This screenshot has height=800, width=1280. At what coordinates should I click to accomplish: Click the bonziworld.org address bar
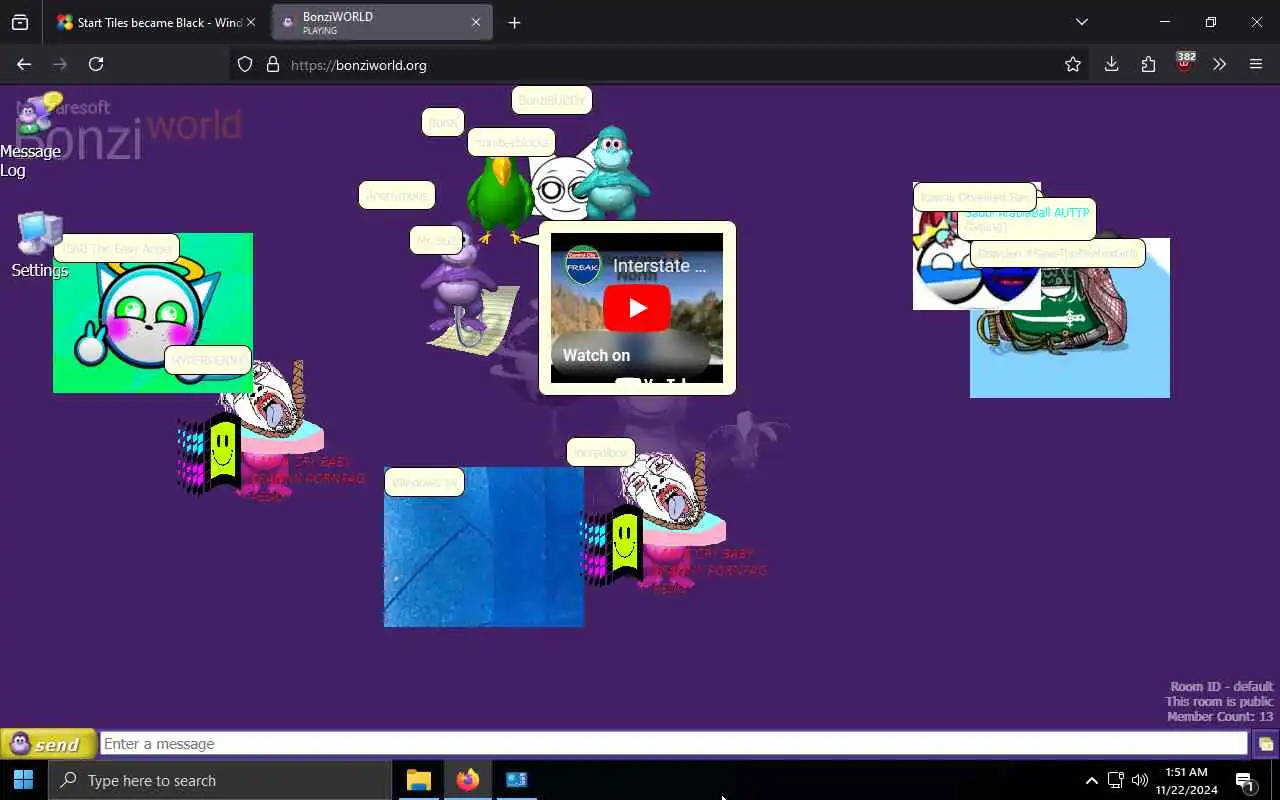[660, 64]
